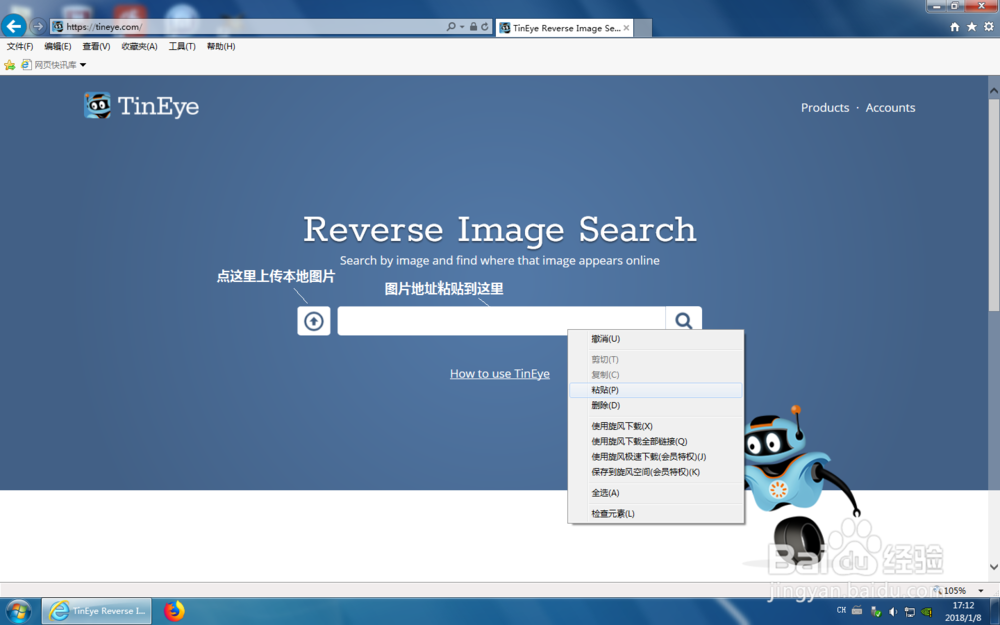Open the 工具(T) menu
The width and height of the screenshot is (1000, 625).
(x=181, y=45)
